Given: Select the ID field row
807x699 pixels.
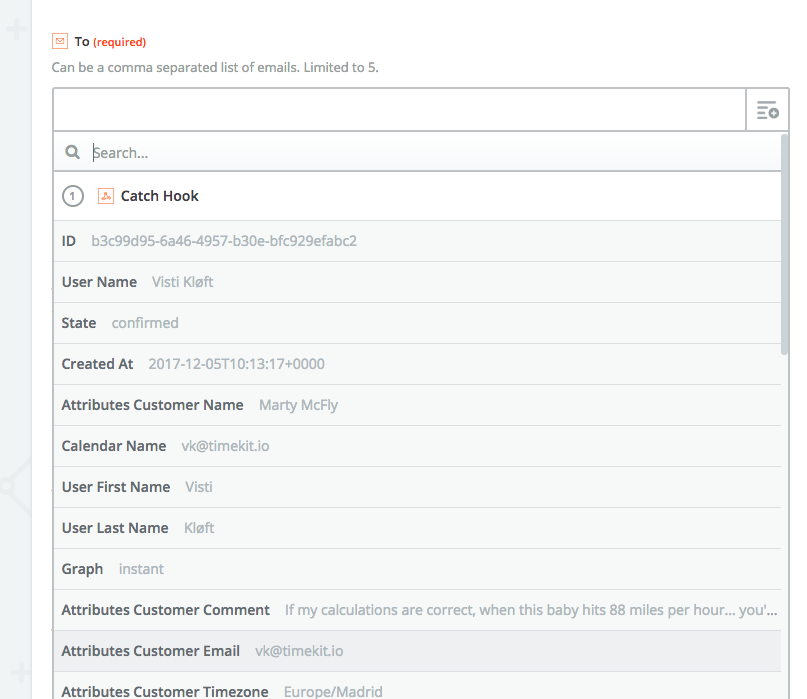Looking at the screenshot, I should (417, 241).
